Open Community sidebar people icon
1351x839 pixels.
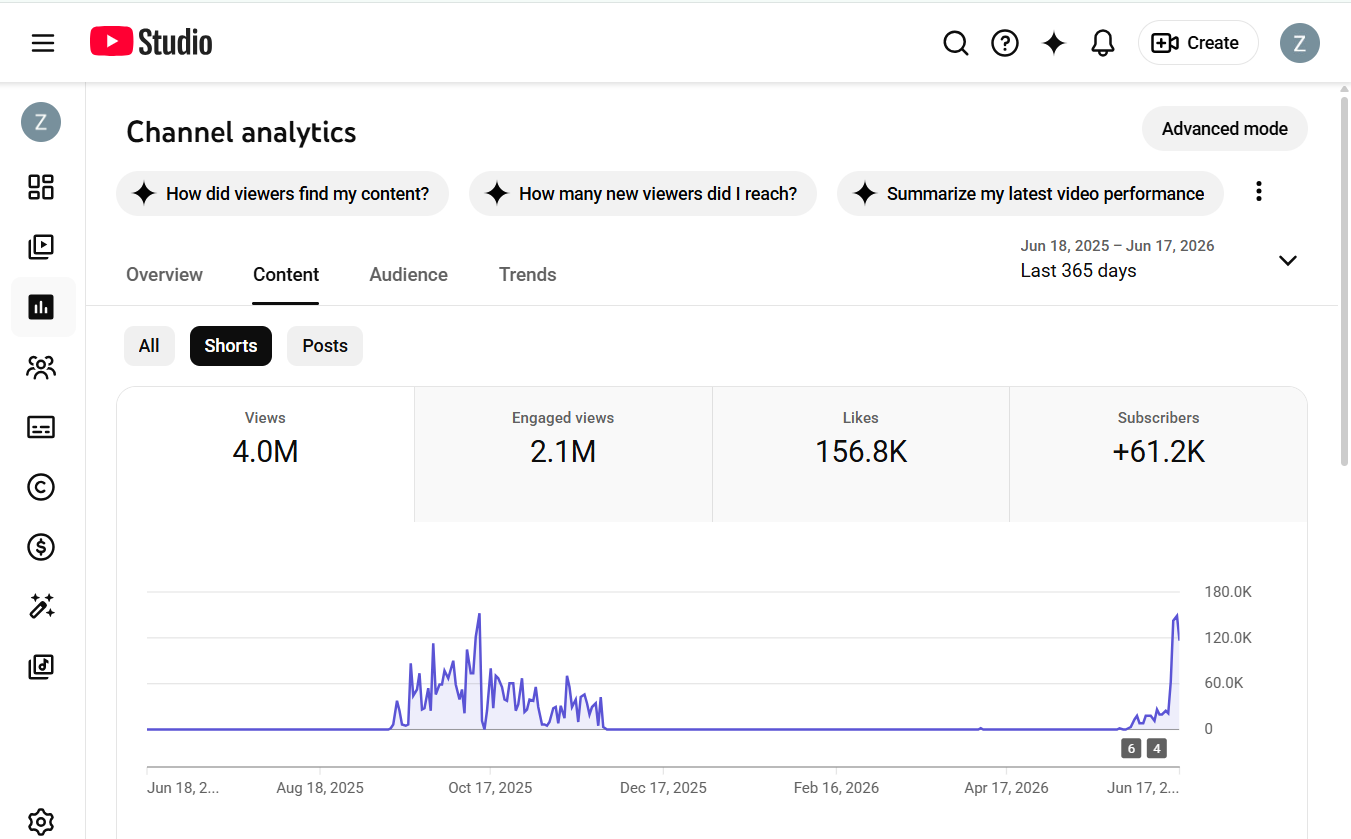pyautogui.click(x=41, y=367)
